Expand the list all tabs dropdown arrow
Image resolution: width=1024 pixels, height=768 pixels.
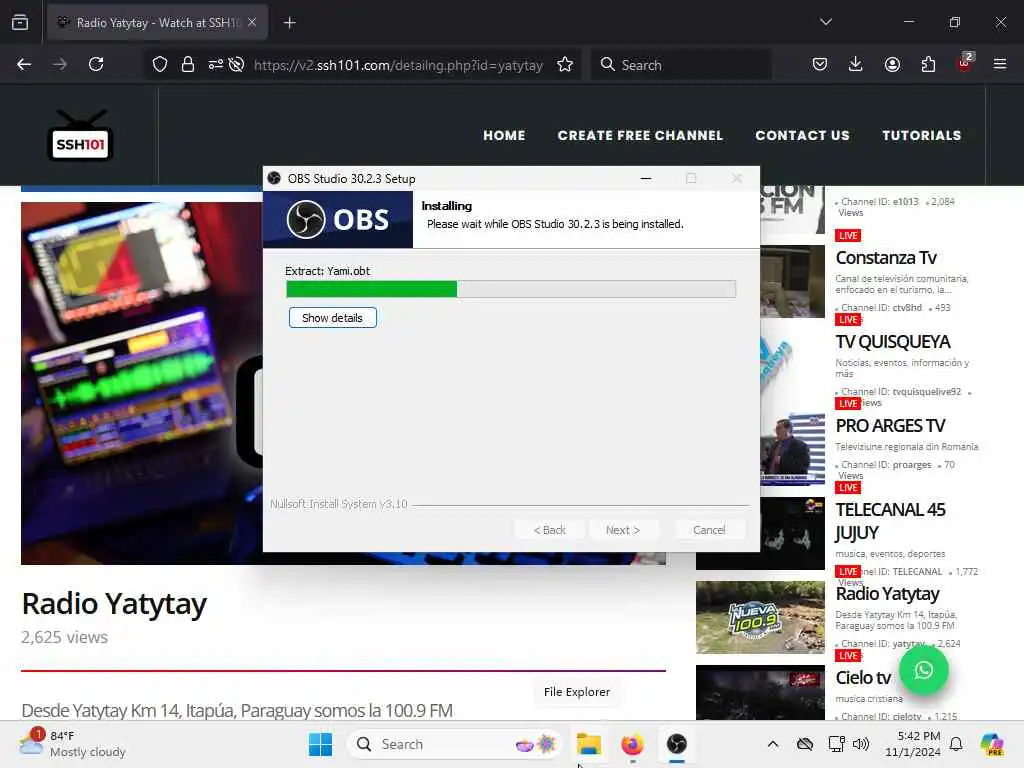click(x=826, y=22)
